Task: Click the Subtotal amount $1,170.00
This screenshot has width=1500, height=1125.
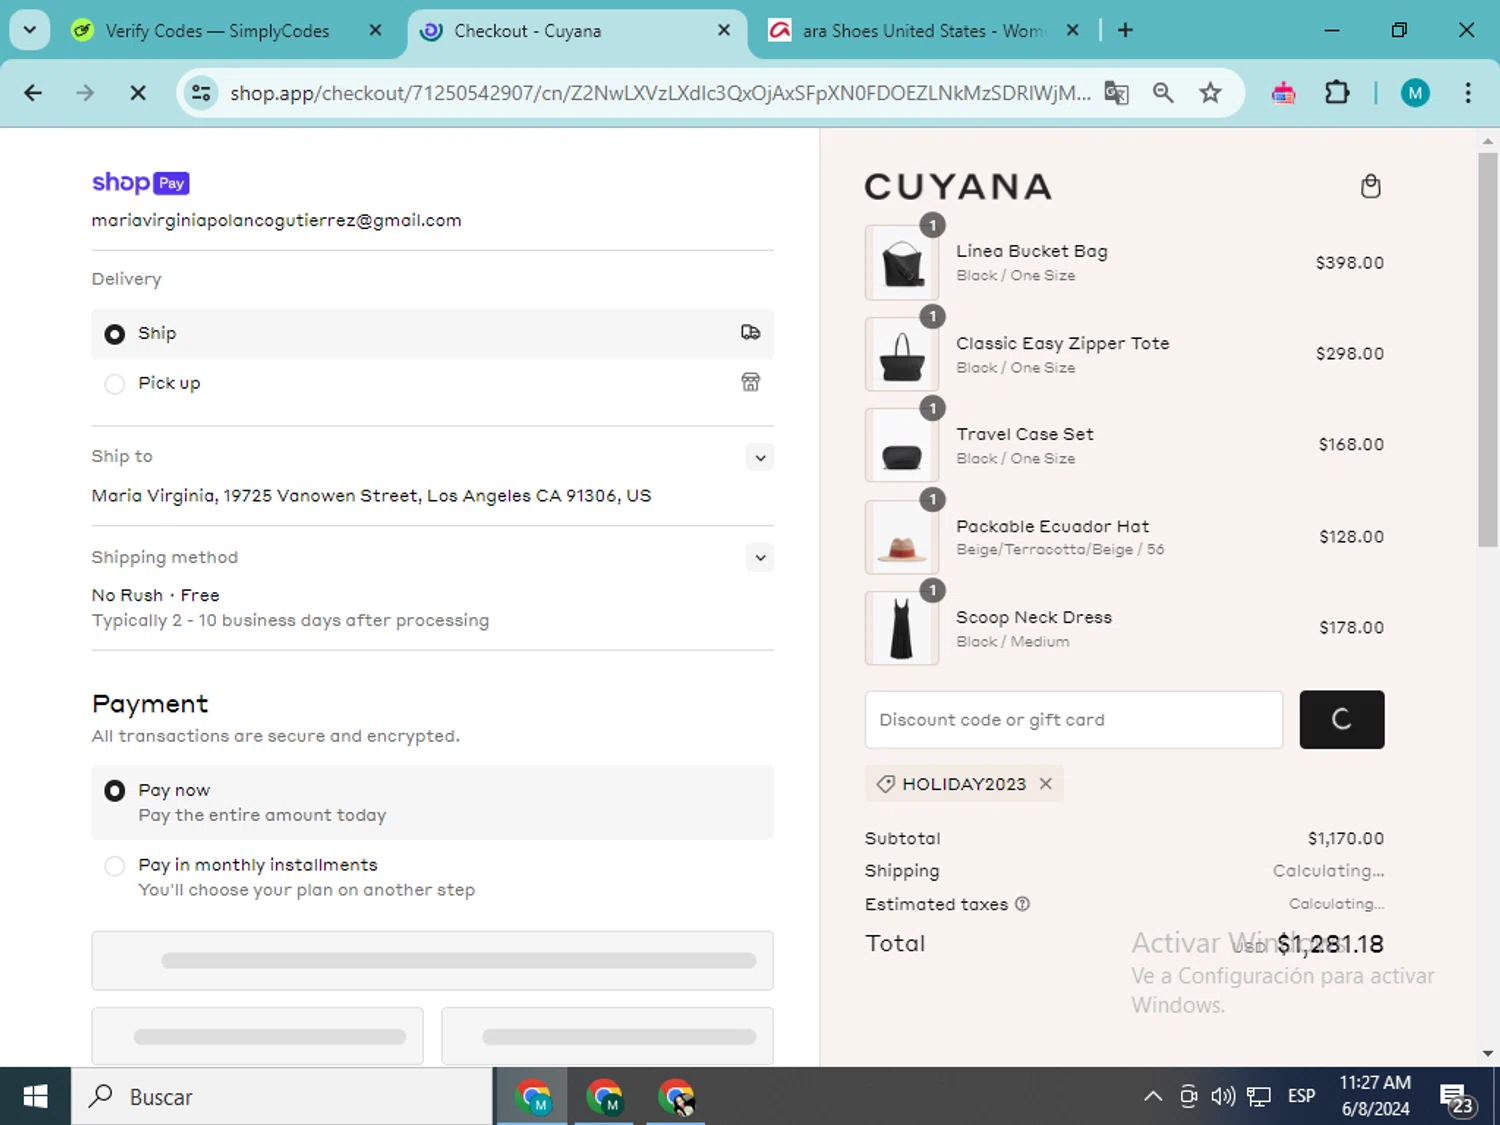Action: click(1346, 838)
